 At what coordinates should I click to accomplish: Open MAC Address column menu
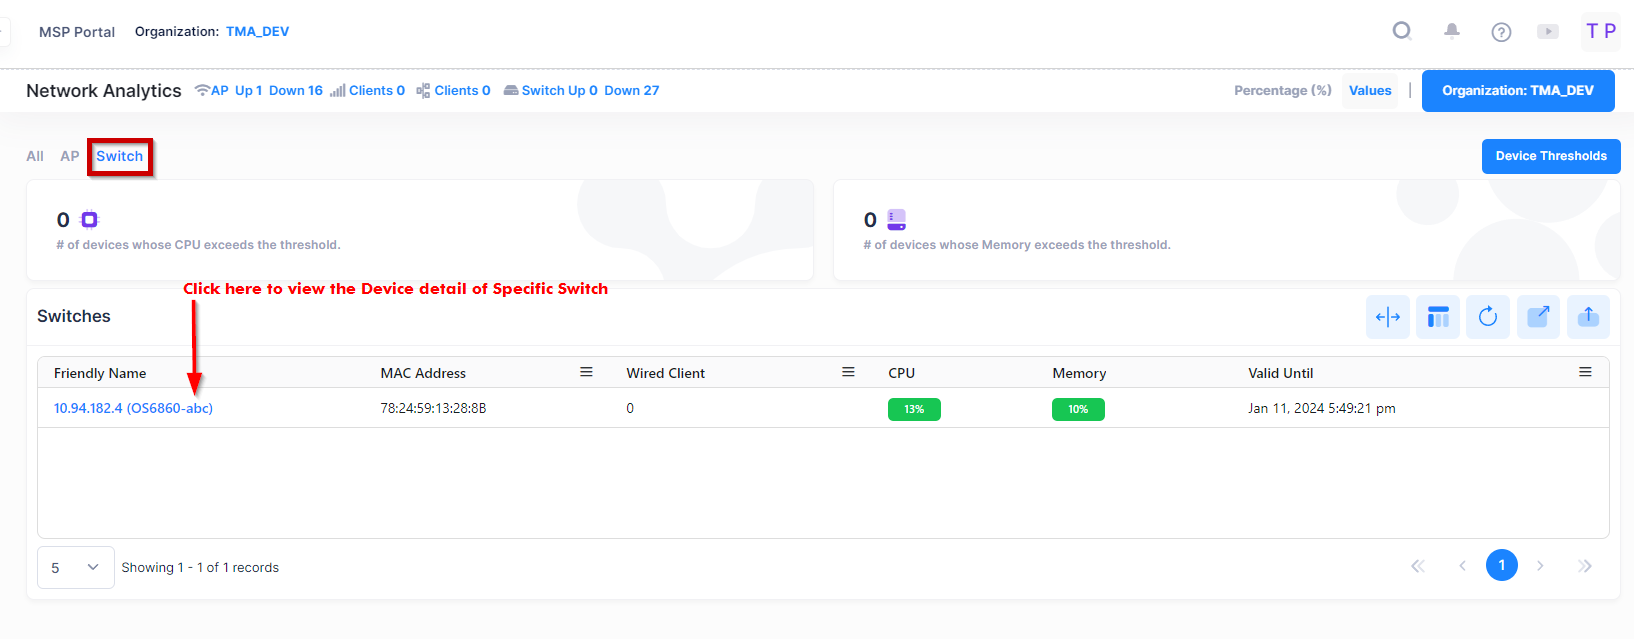(586, 372)
